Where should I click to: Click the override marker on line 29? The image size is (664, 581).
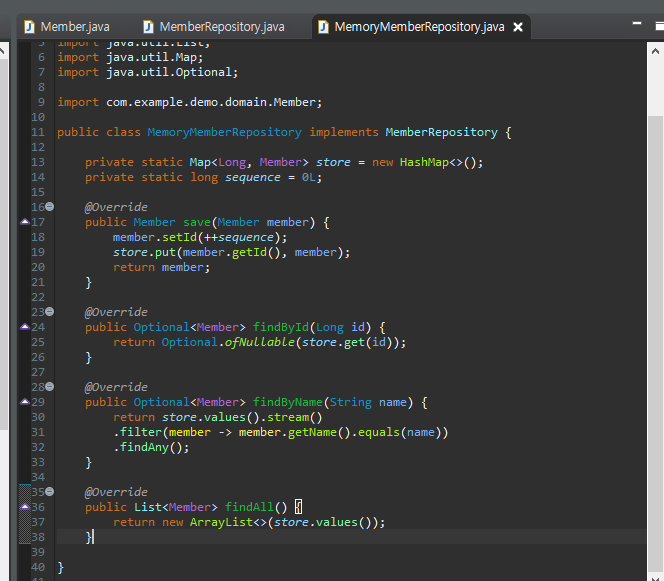(25, 401)
